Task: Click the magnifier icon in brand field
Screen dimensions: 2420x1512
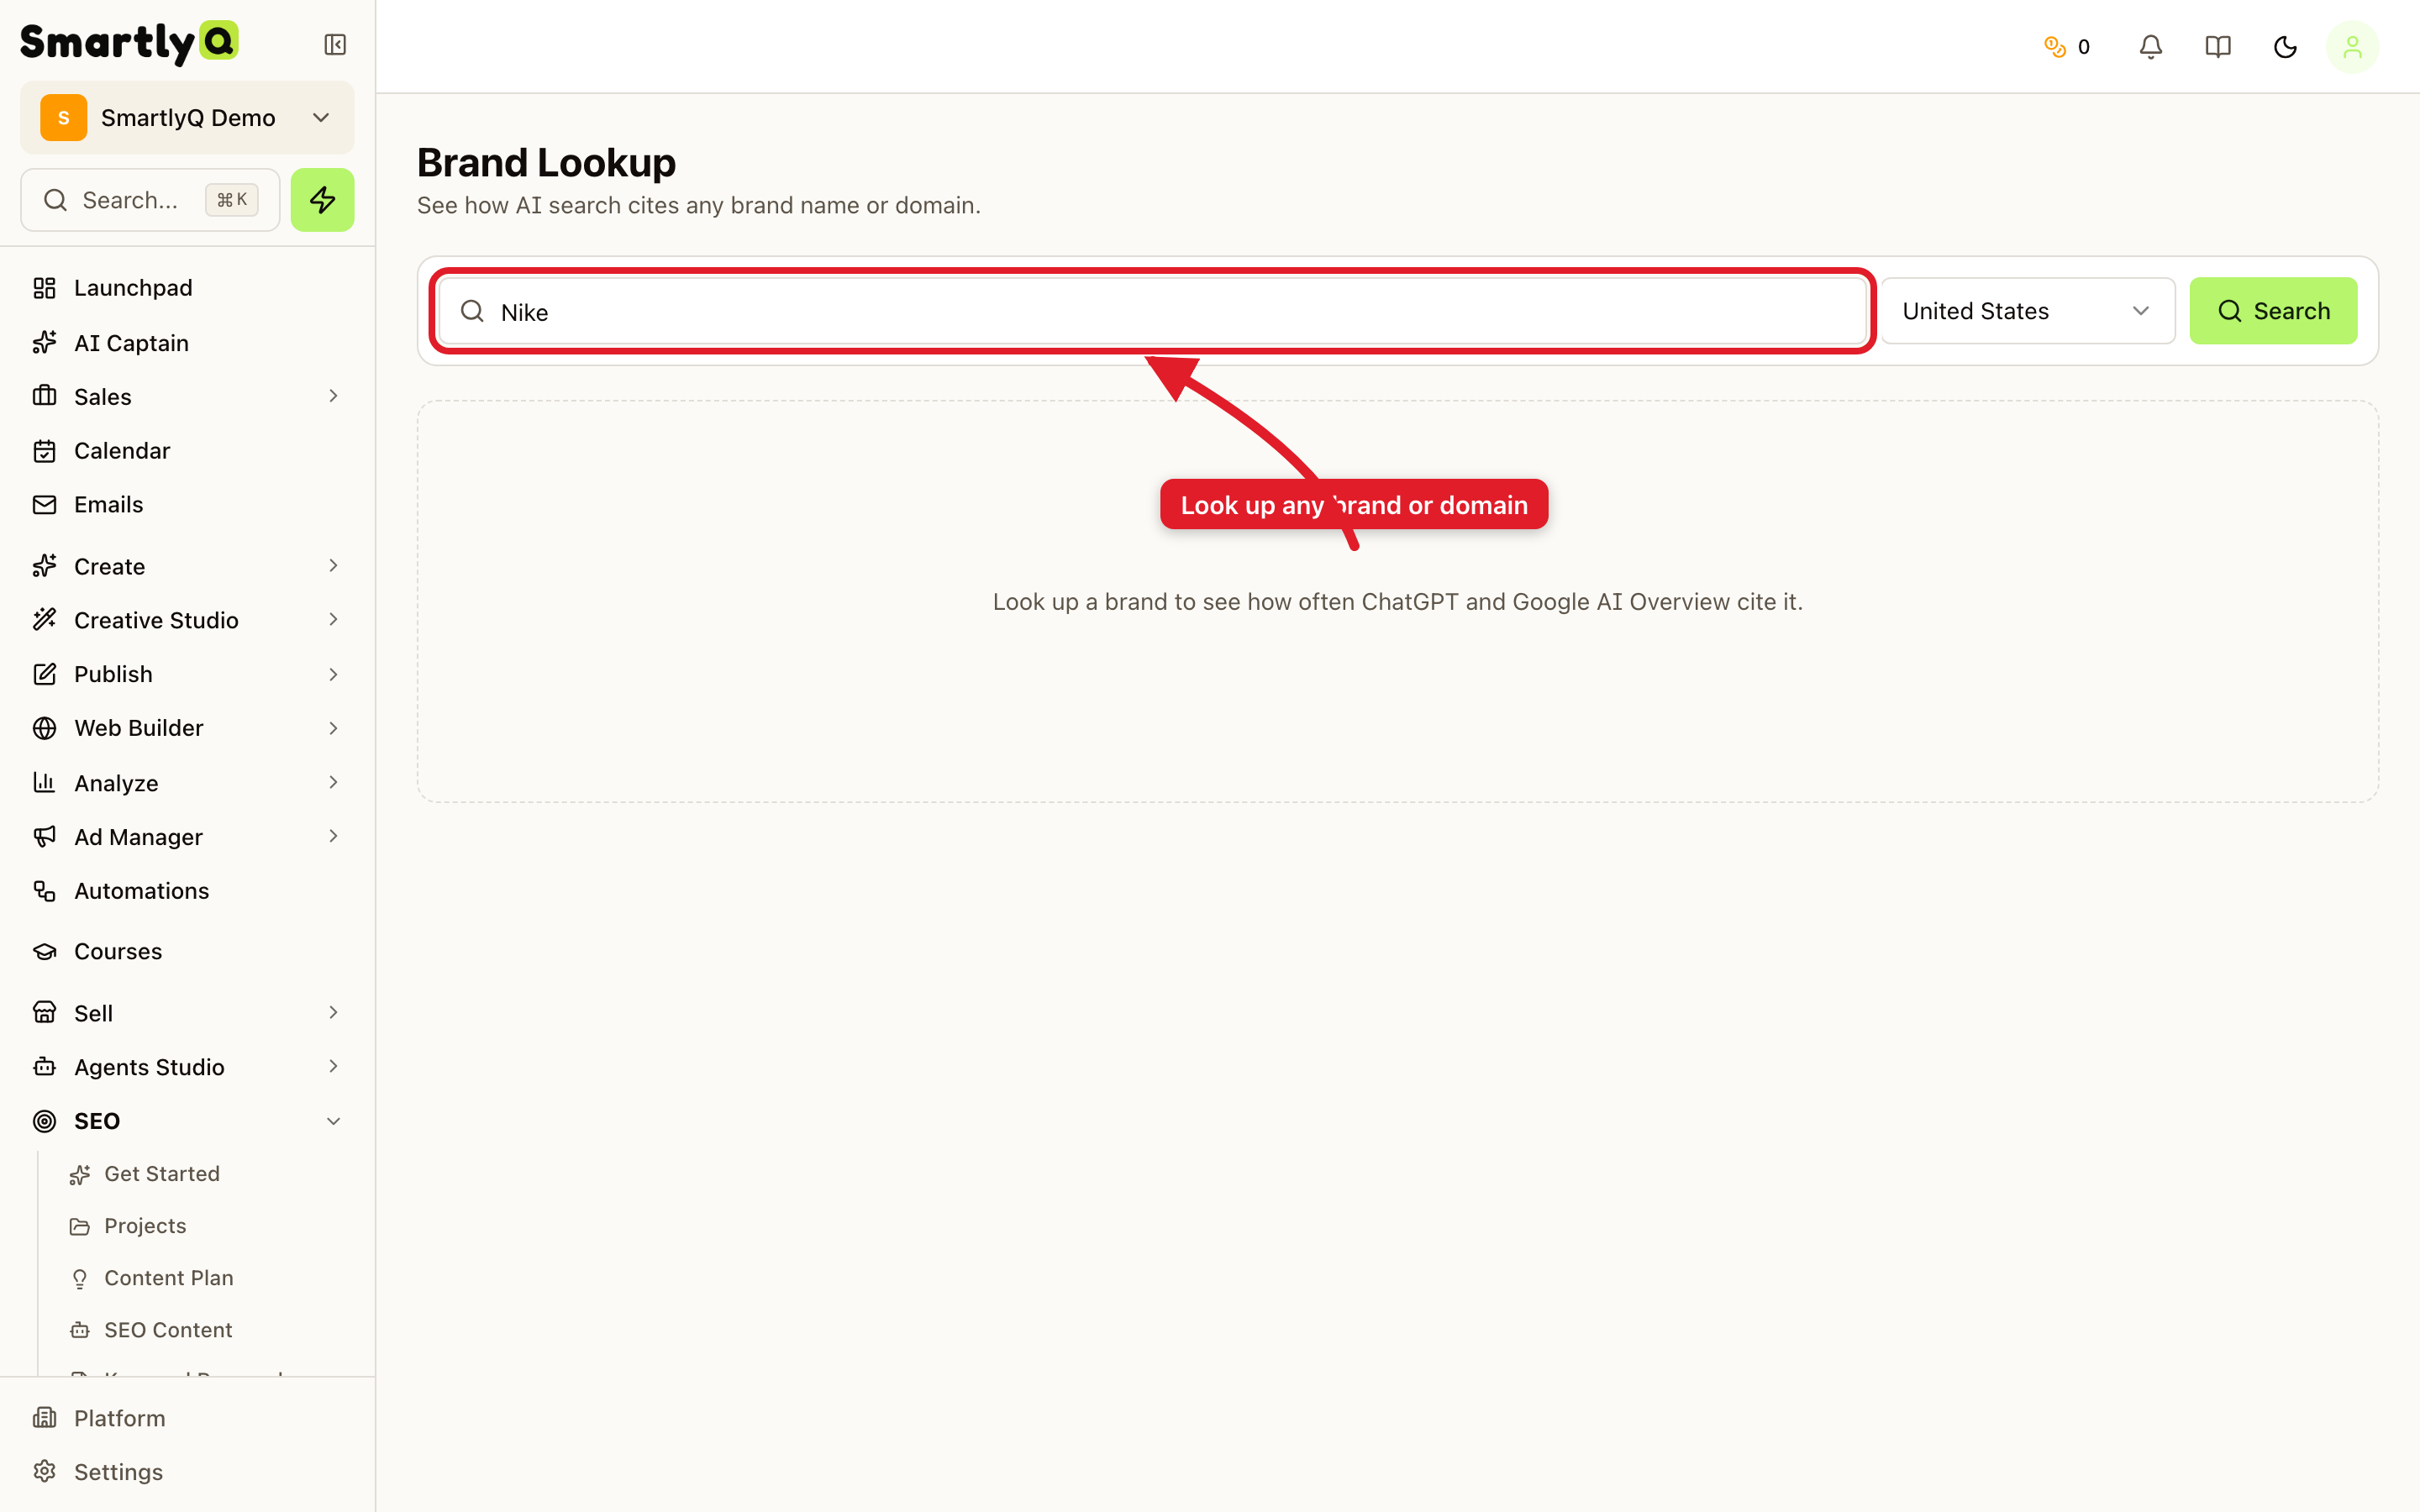Action: click(472, 311)
